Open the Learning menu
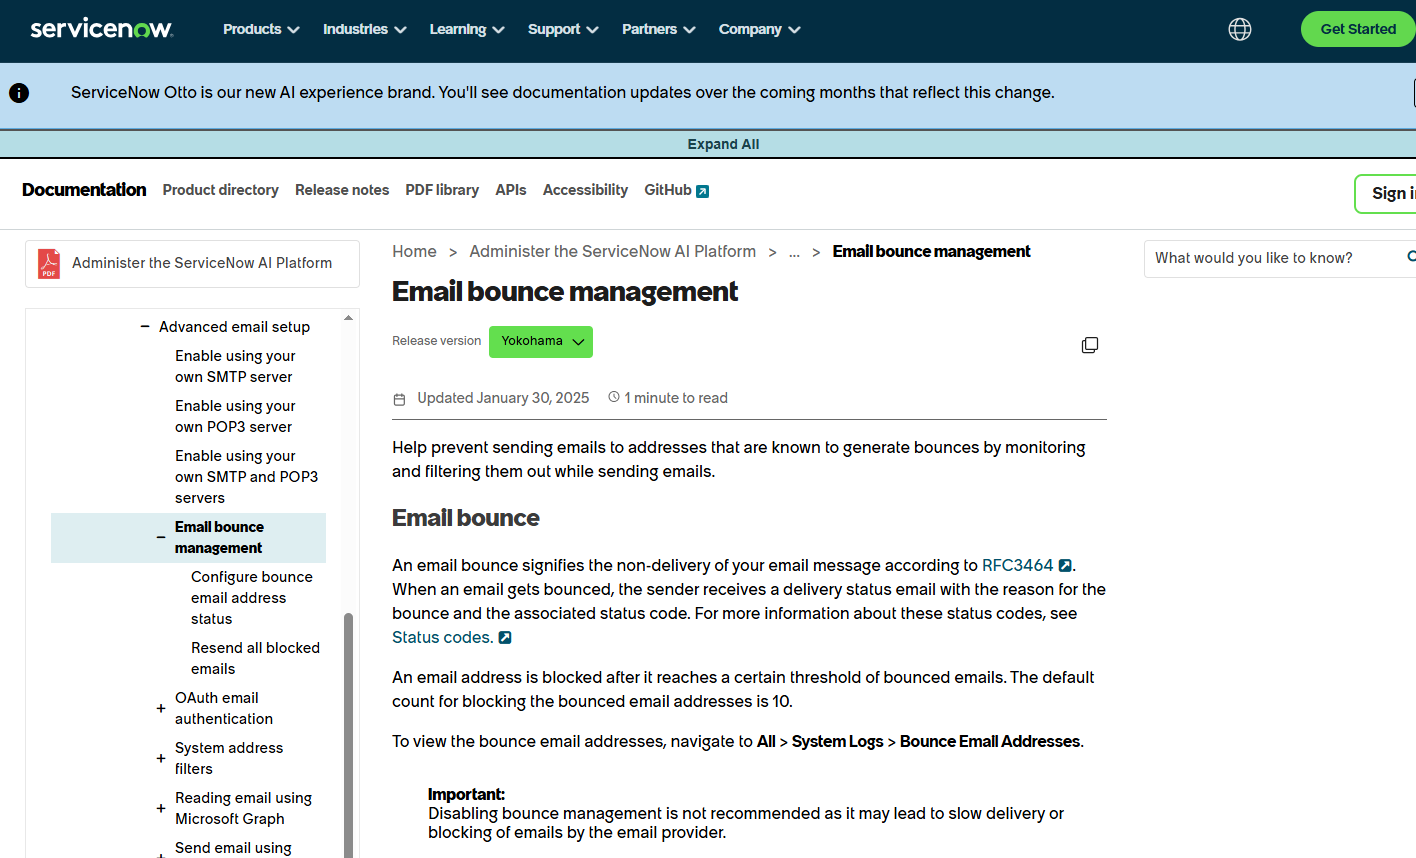The height and width of the screenshot is (858, 1416). click(x=467, y=29)
